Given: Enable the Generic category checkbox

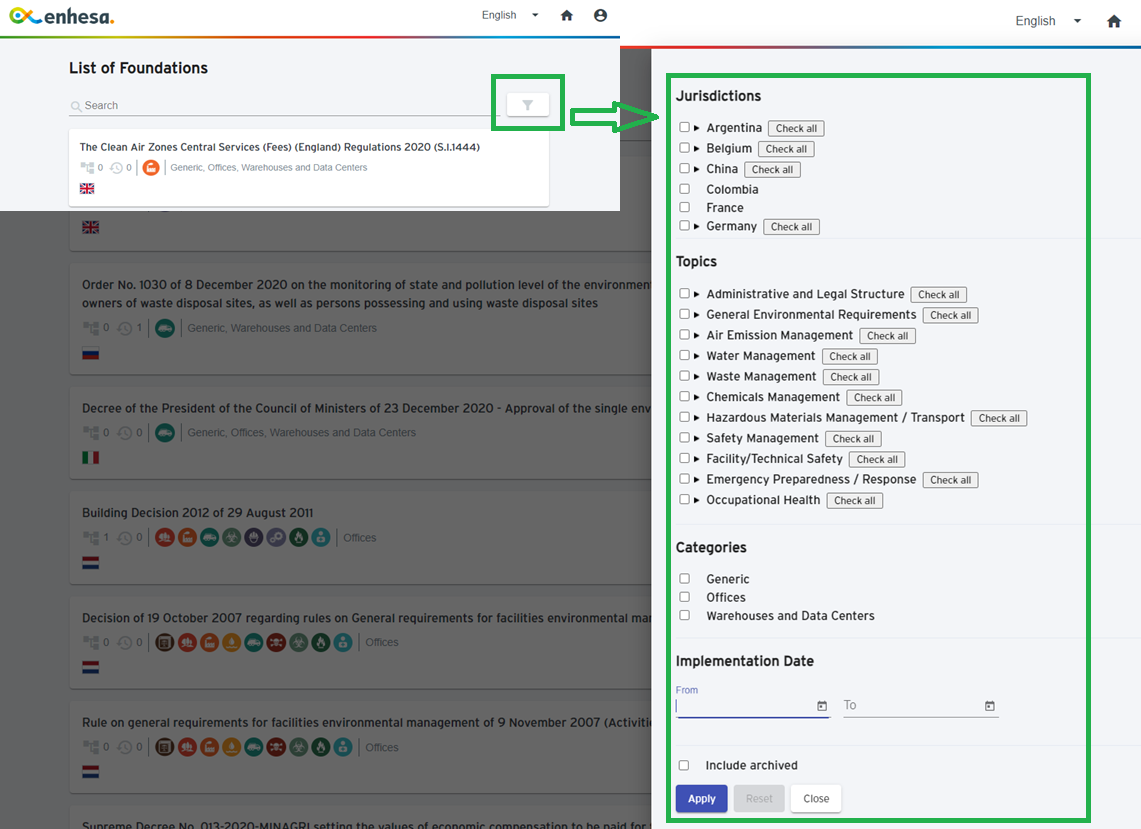Looking at the screenshot, I should coord(684,579).
